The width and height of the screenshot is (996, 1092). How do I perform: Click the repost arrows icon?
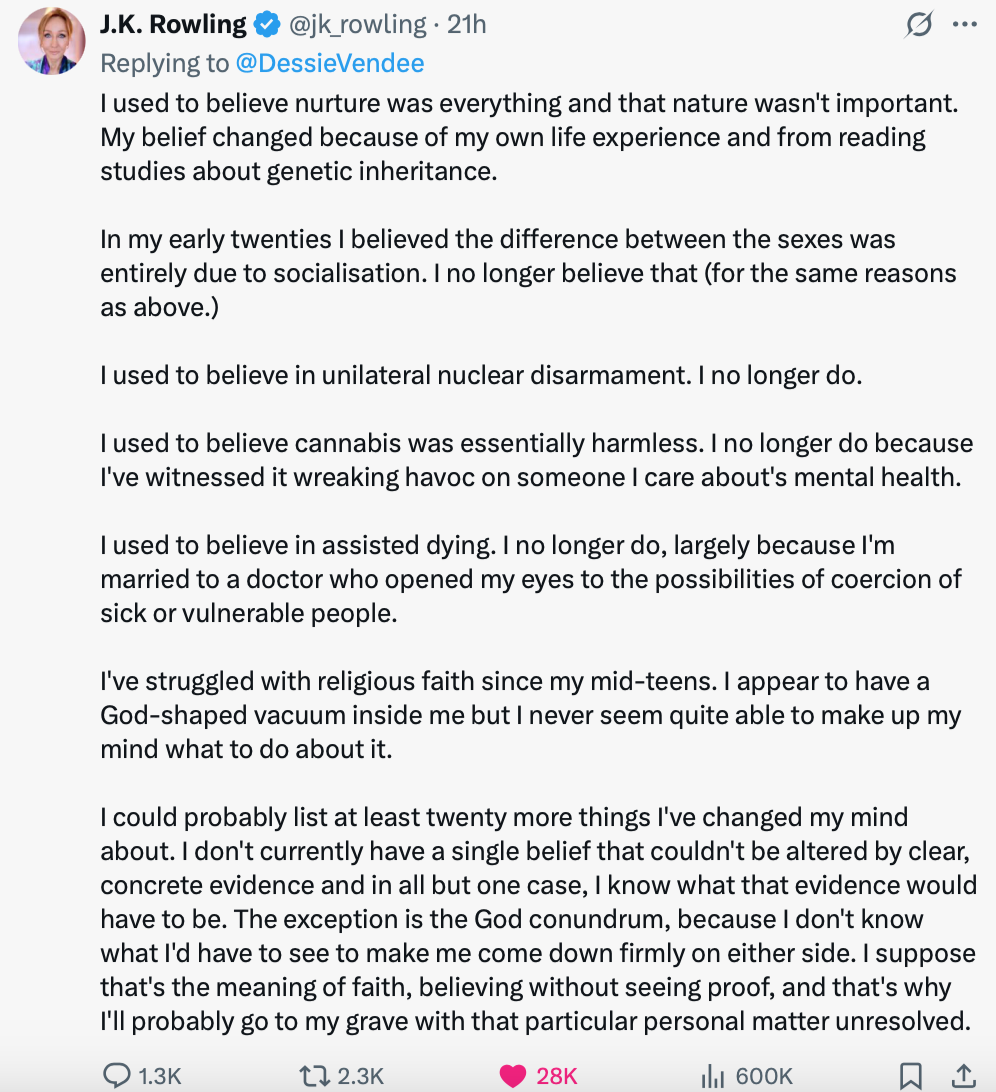coord(314,1075)
